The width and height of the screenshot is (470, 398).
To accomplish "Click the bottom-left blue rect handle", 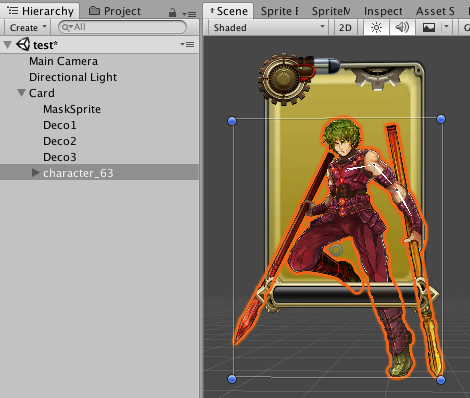I will click(x=232, y=379).
